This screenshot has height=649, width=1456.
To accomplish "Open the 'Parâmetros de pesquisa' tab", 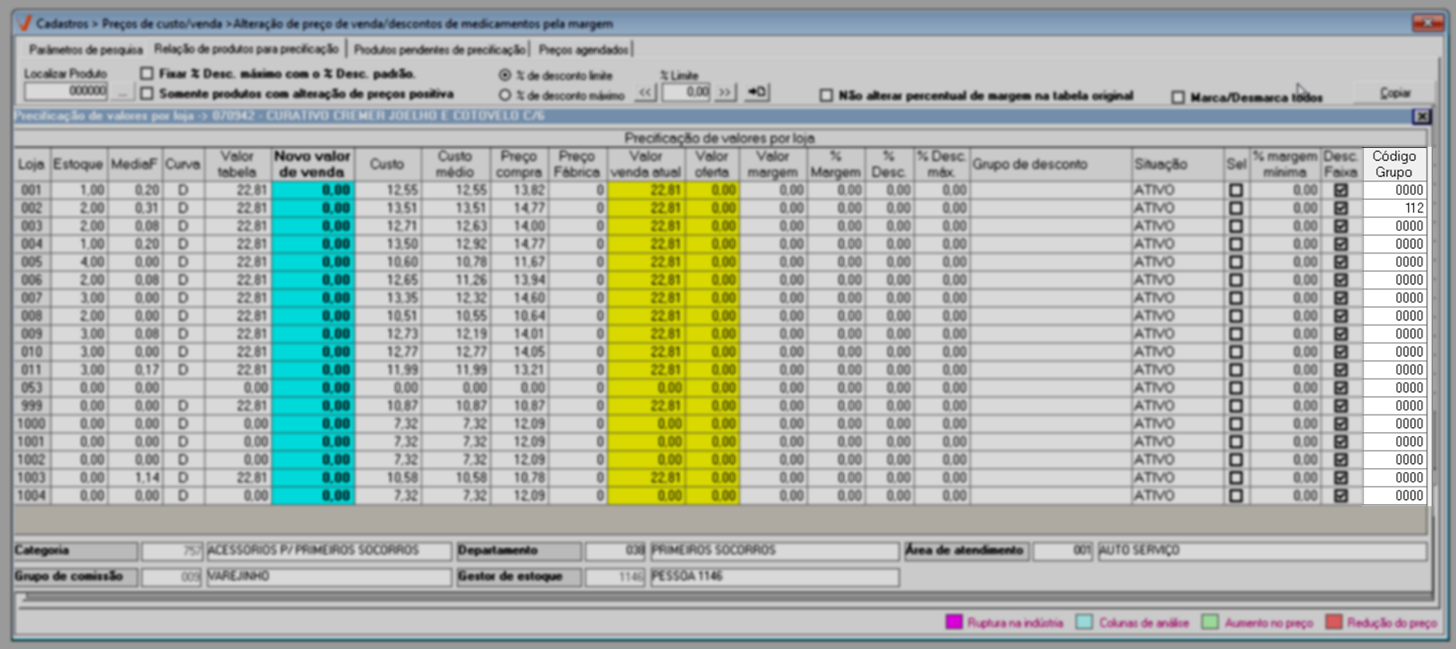I will pyautogui.click(x=86, y=49).
